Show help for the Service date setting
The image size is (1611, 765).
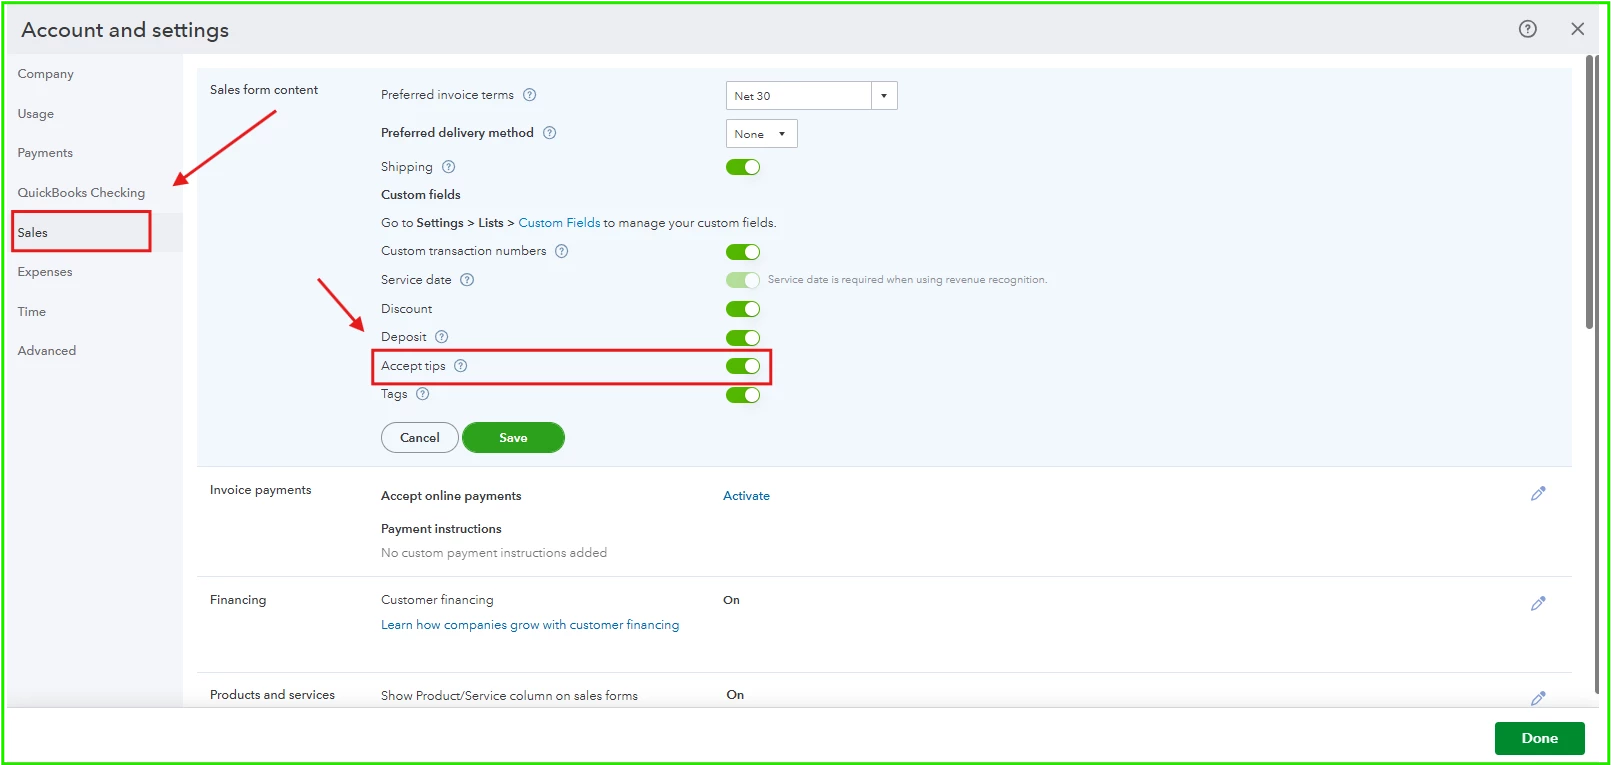467,280
